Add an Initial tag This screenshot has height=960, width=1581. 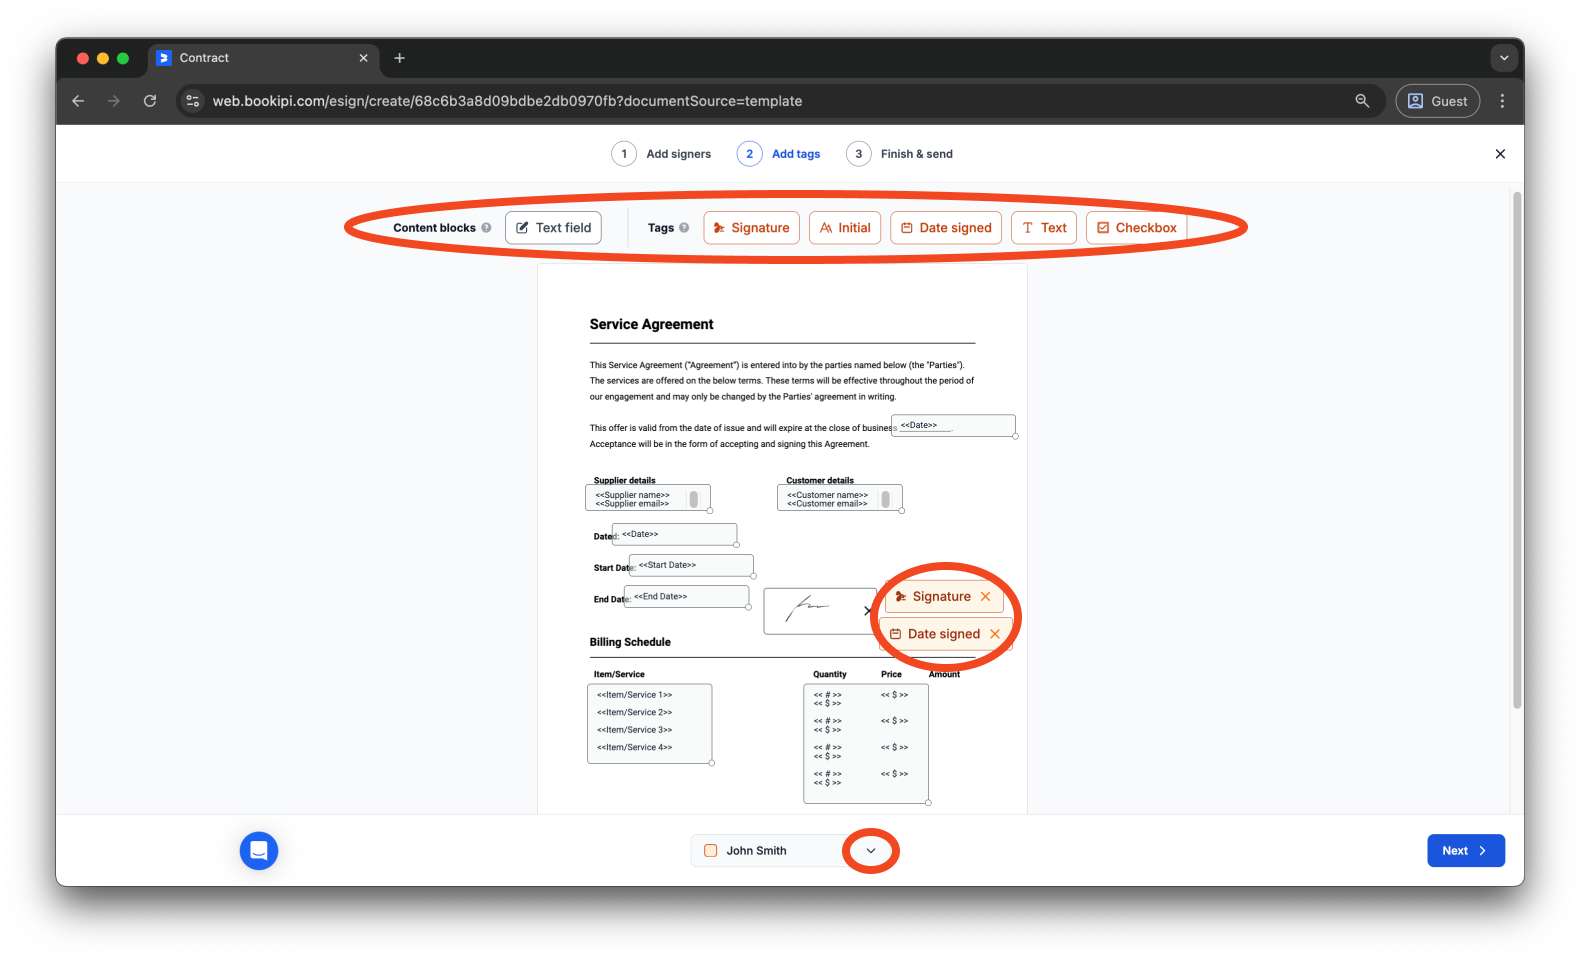845,228
